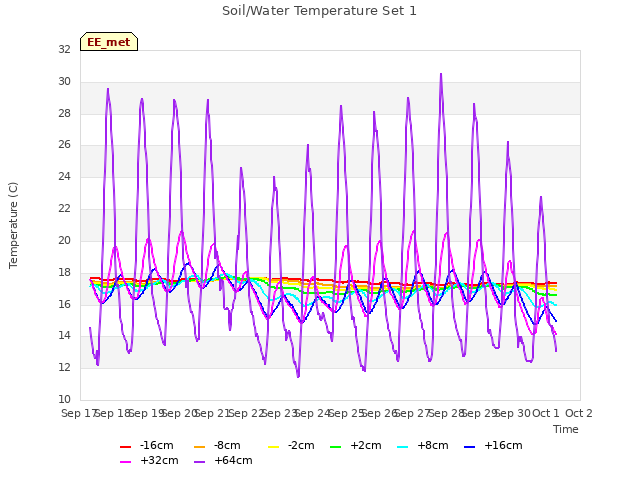The image size is (640, 480).
Task: Click the chart title Soil/Water Temperature Set 1
Action: (x=319, y=11)
